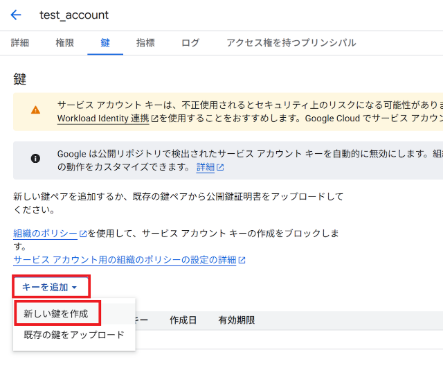Click the 有効期限 column header

tap(237, 320)
